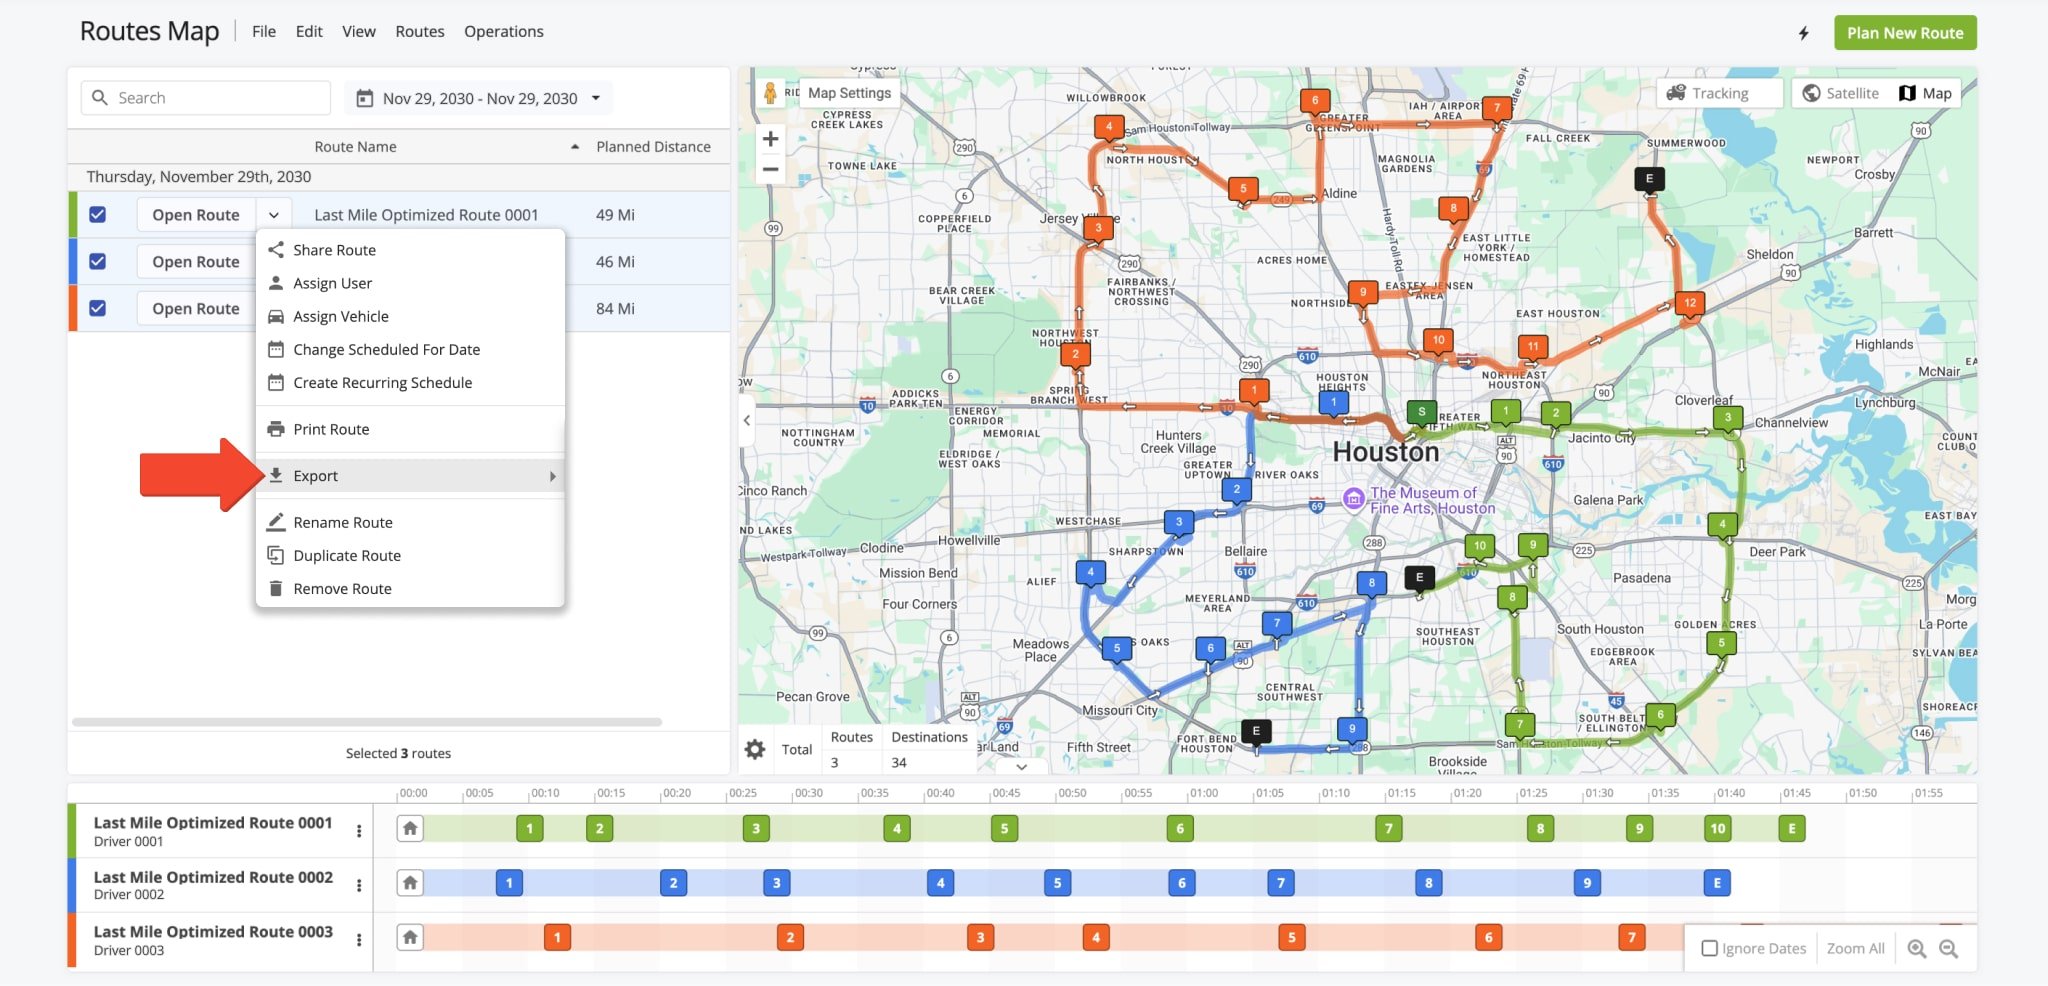
Task: Click orange stop 6 marker on map
Action: [1315, 101]
